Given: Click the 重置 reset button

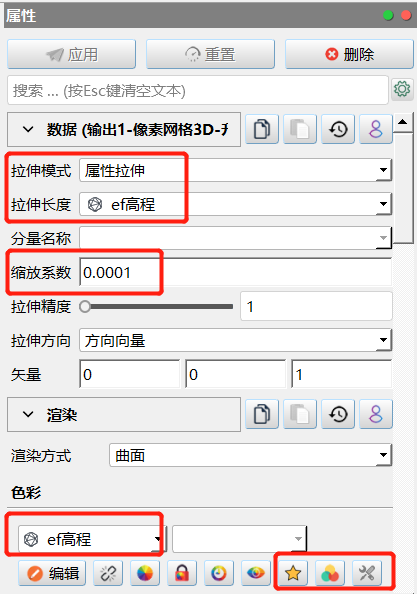Looking at the screenshot, I should (210, 54).
